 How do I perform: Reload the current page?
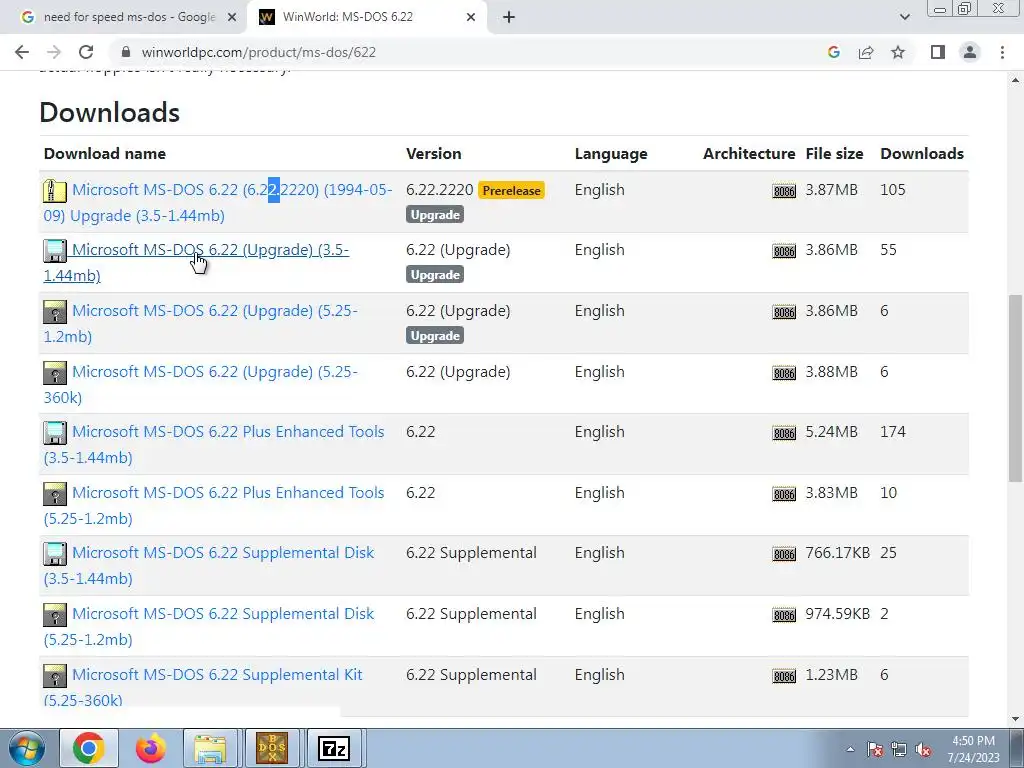pyautogui.click(x=86, y=52)
